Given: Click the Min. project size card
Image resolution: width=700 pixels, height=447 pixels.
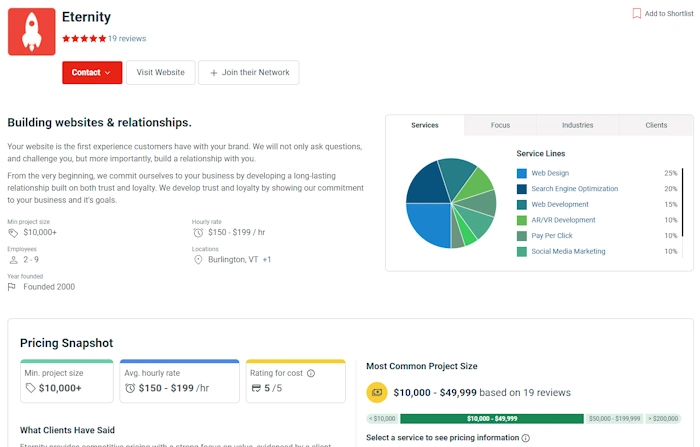Looking at the screenshot, I should (67, 381).
